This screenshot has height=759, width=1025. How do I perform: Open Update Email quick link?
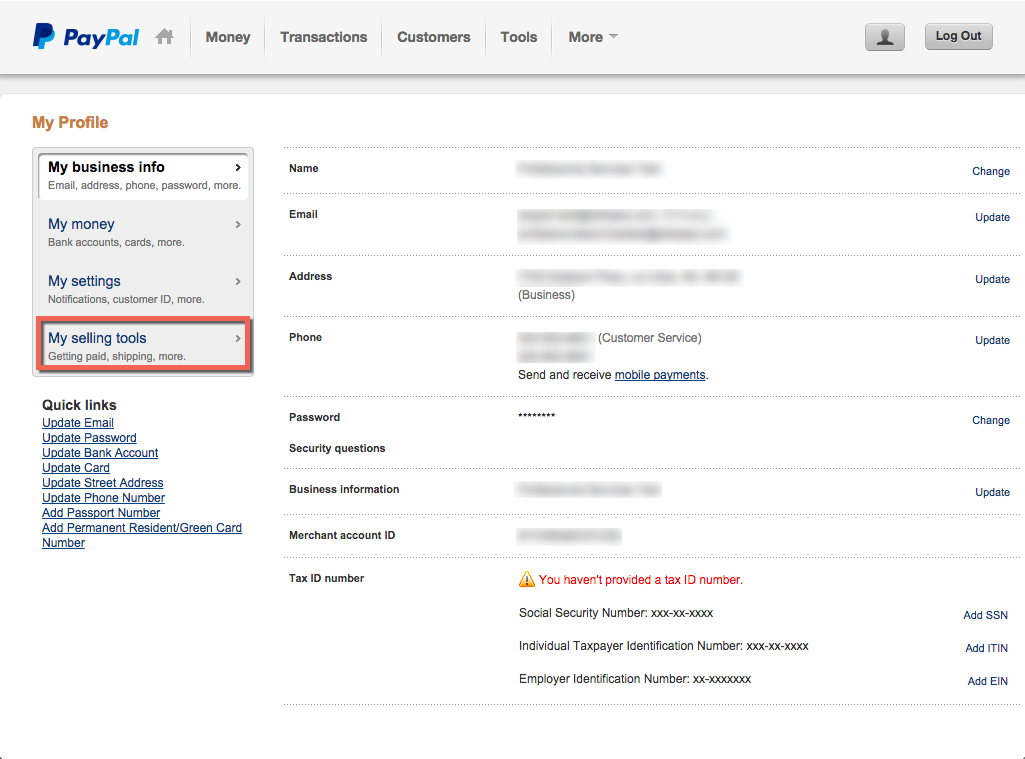[78, 423]
